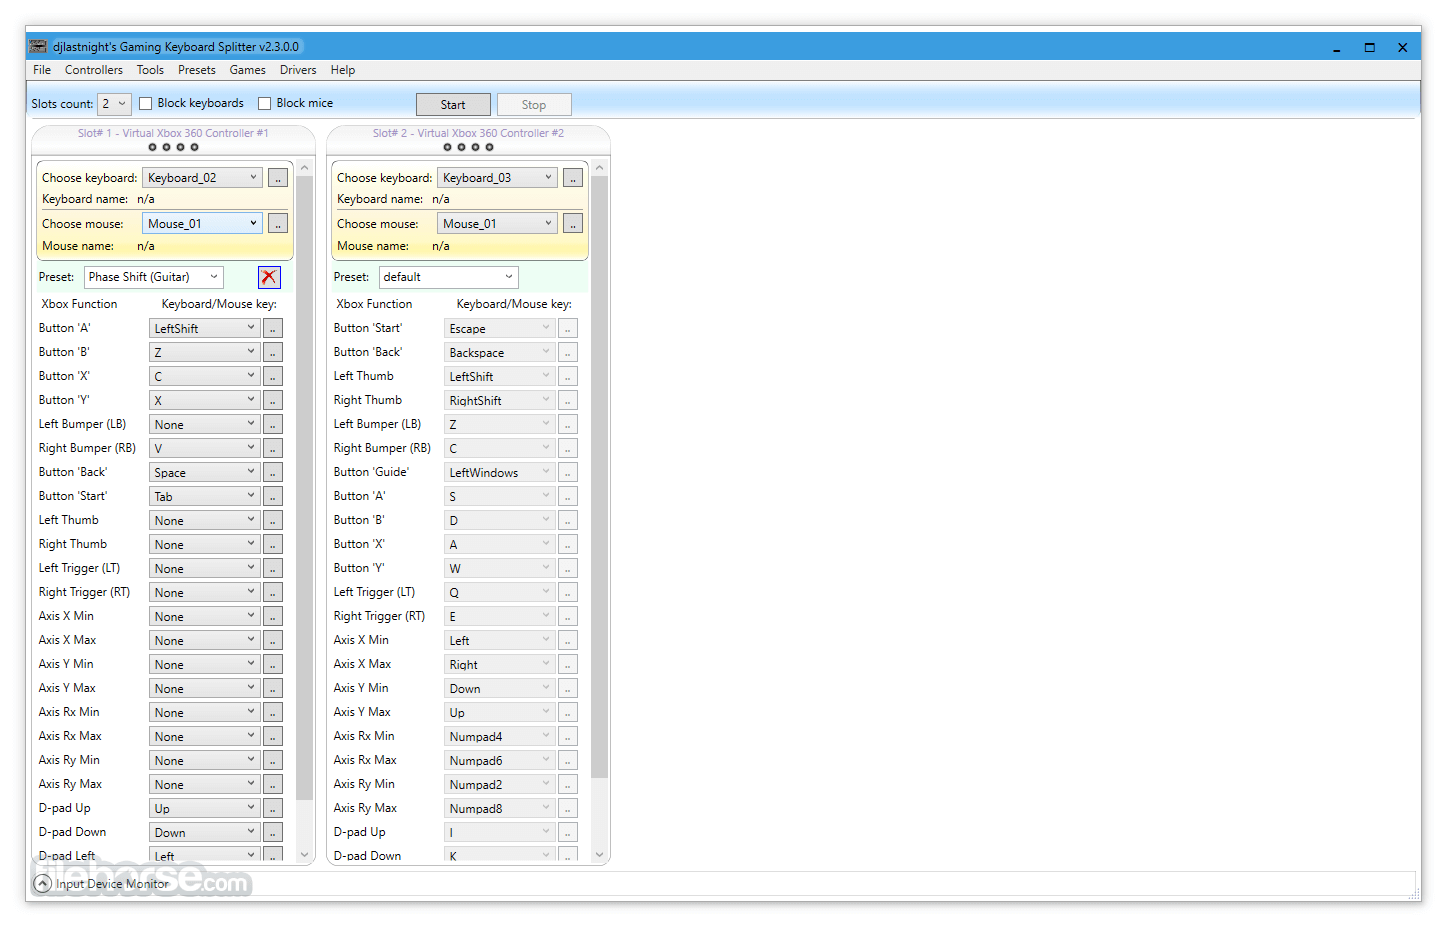The height and width of the screenshot is (927, 1447).
Task: Open Slot 1 Button 'A' LeftShift dropdown
Action: (205, 328)
